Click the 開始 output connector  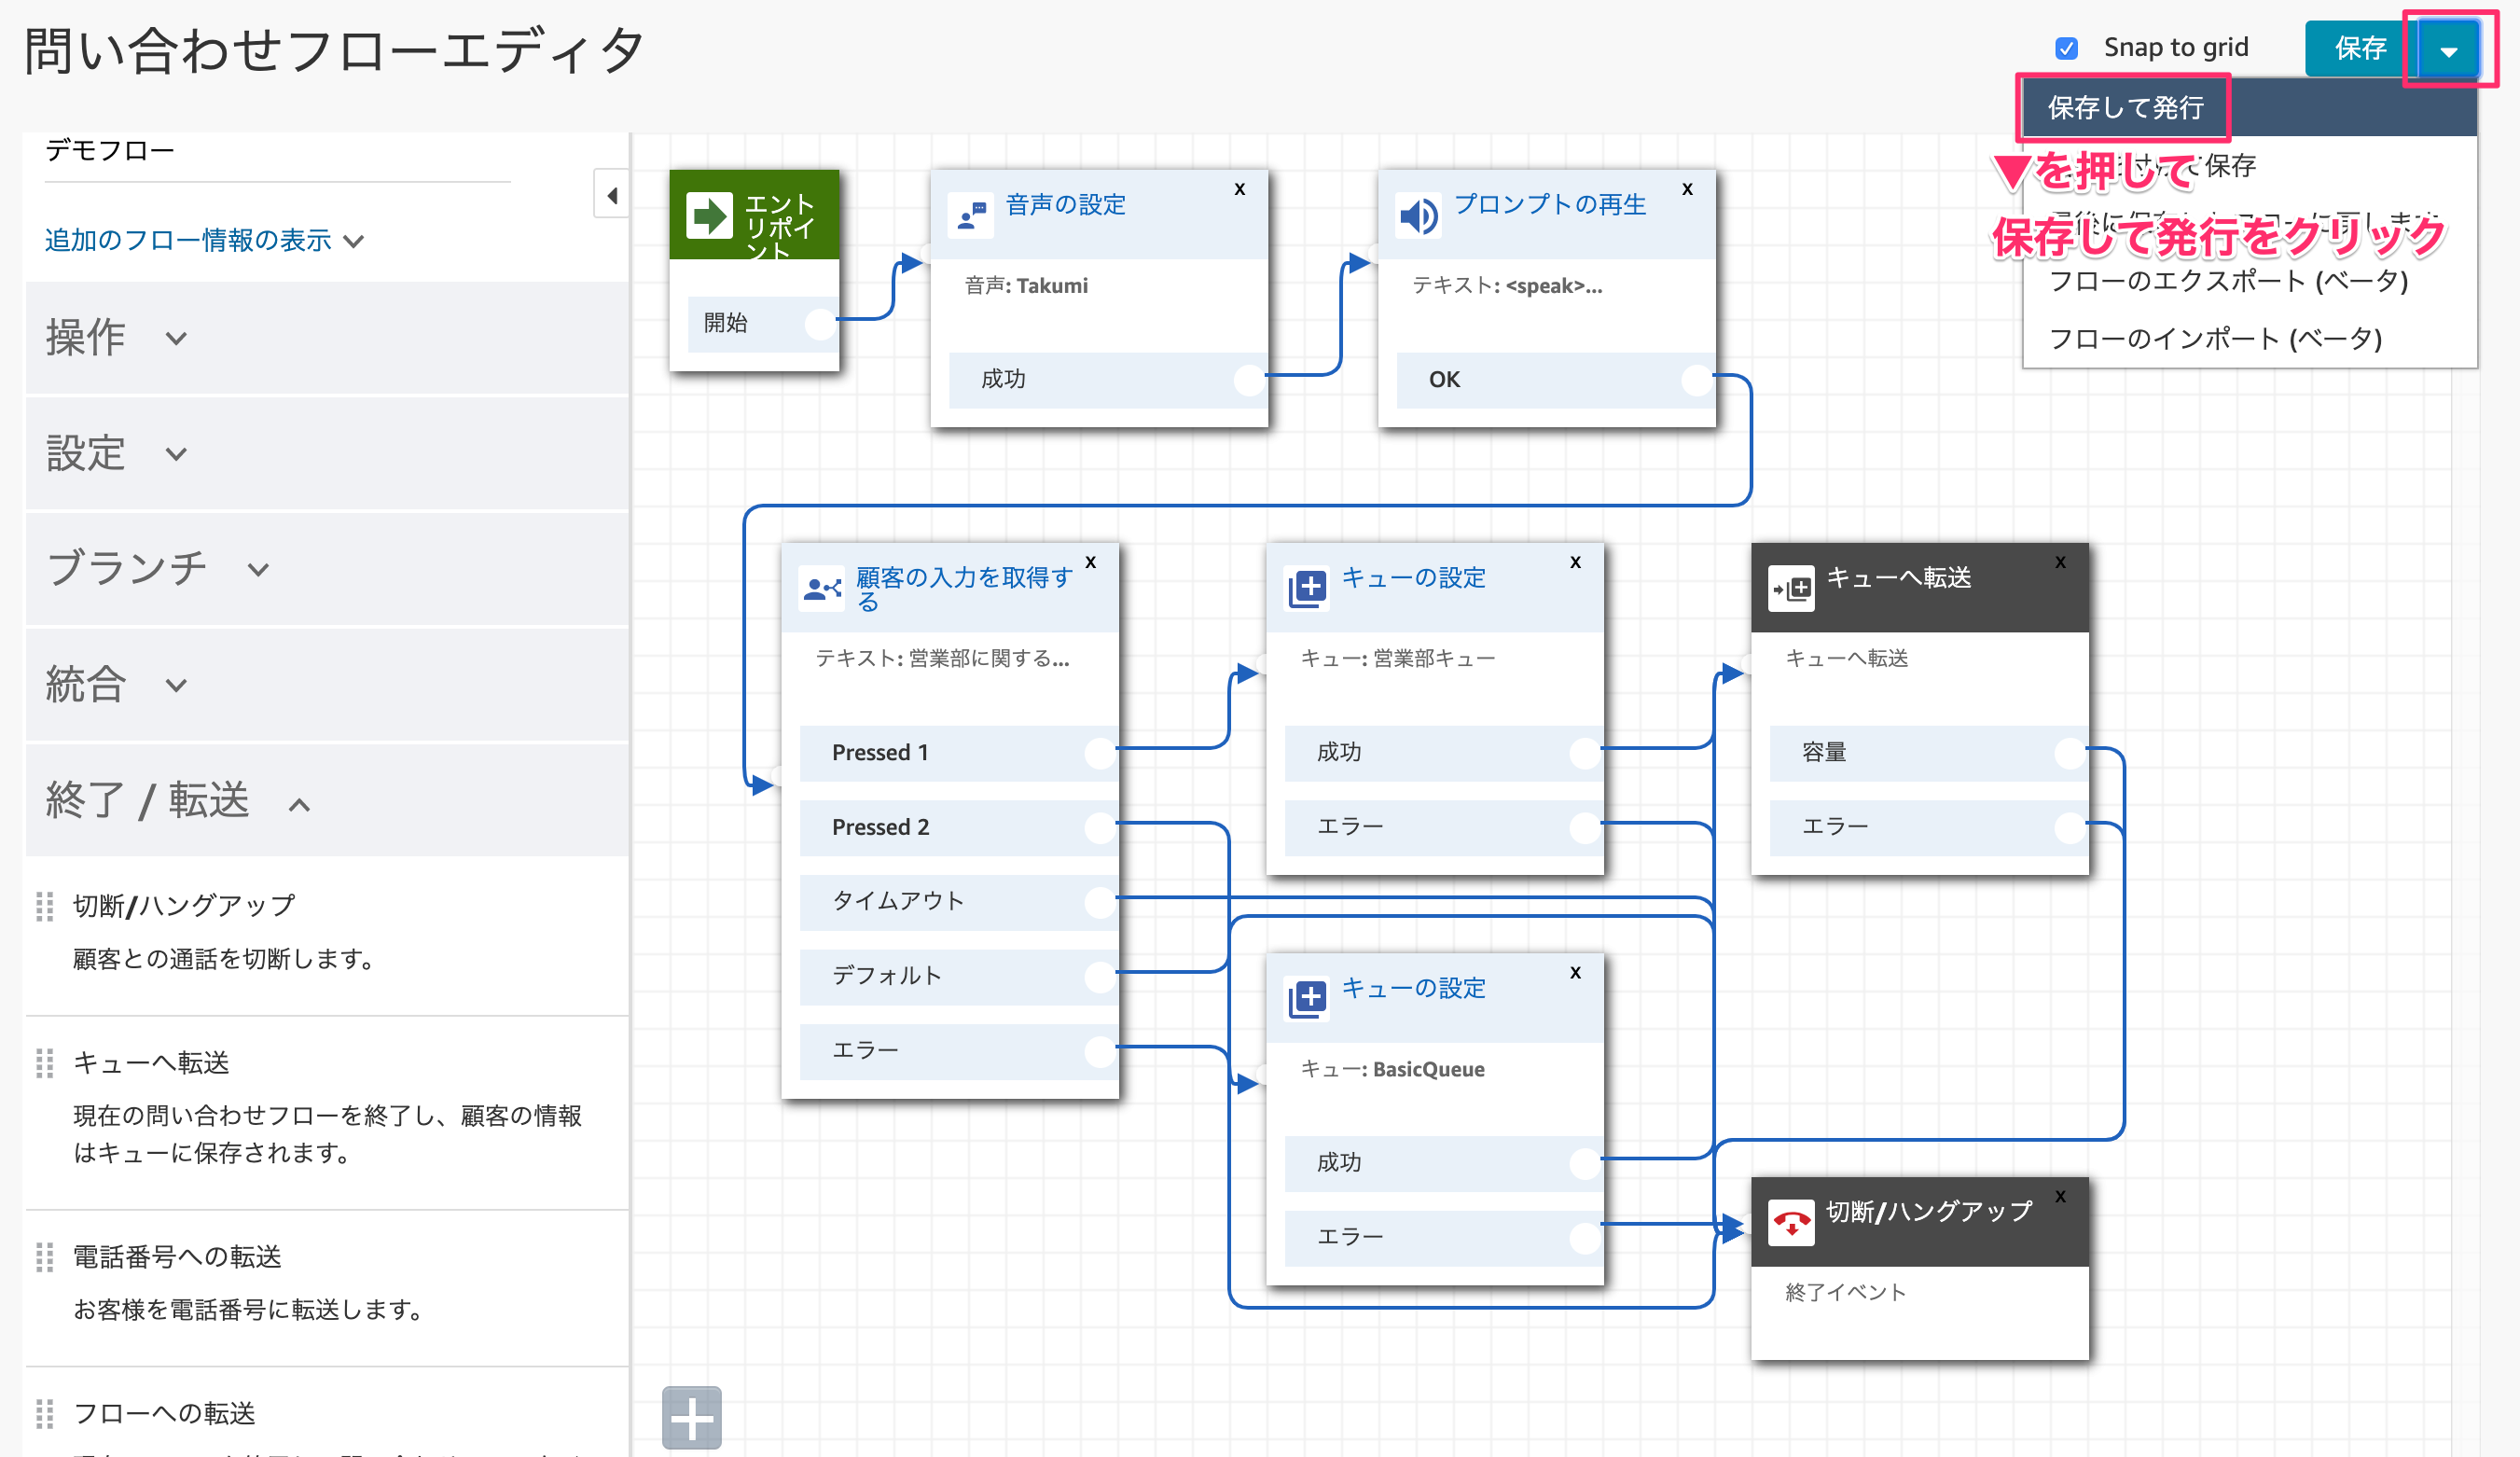(820, 323)
